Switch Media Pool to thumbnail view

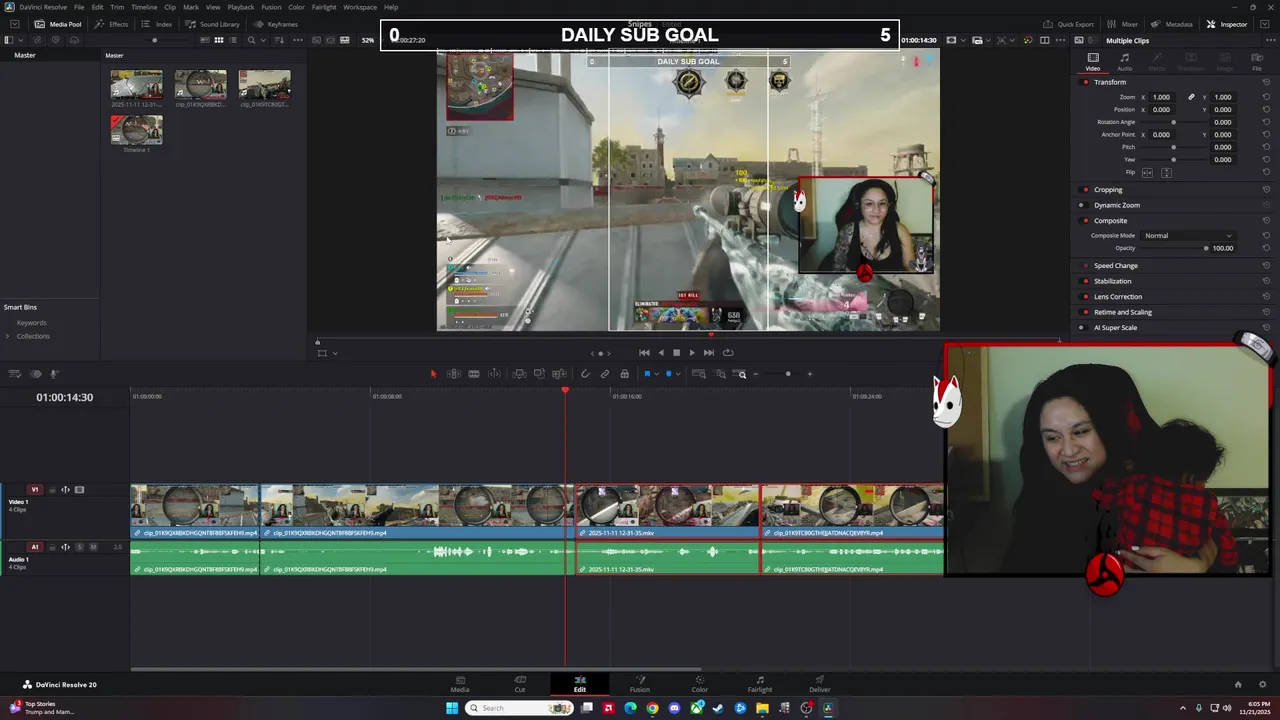pyautogui.click(x=218, y=40)
